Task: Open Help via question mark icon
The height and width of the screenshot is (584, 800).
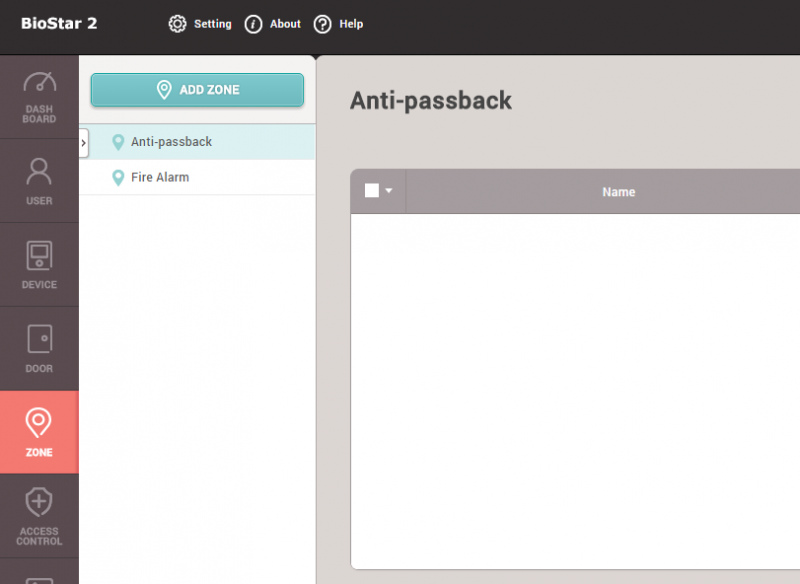Action: coord(322,24)
